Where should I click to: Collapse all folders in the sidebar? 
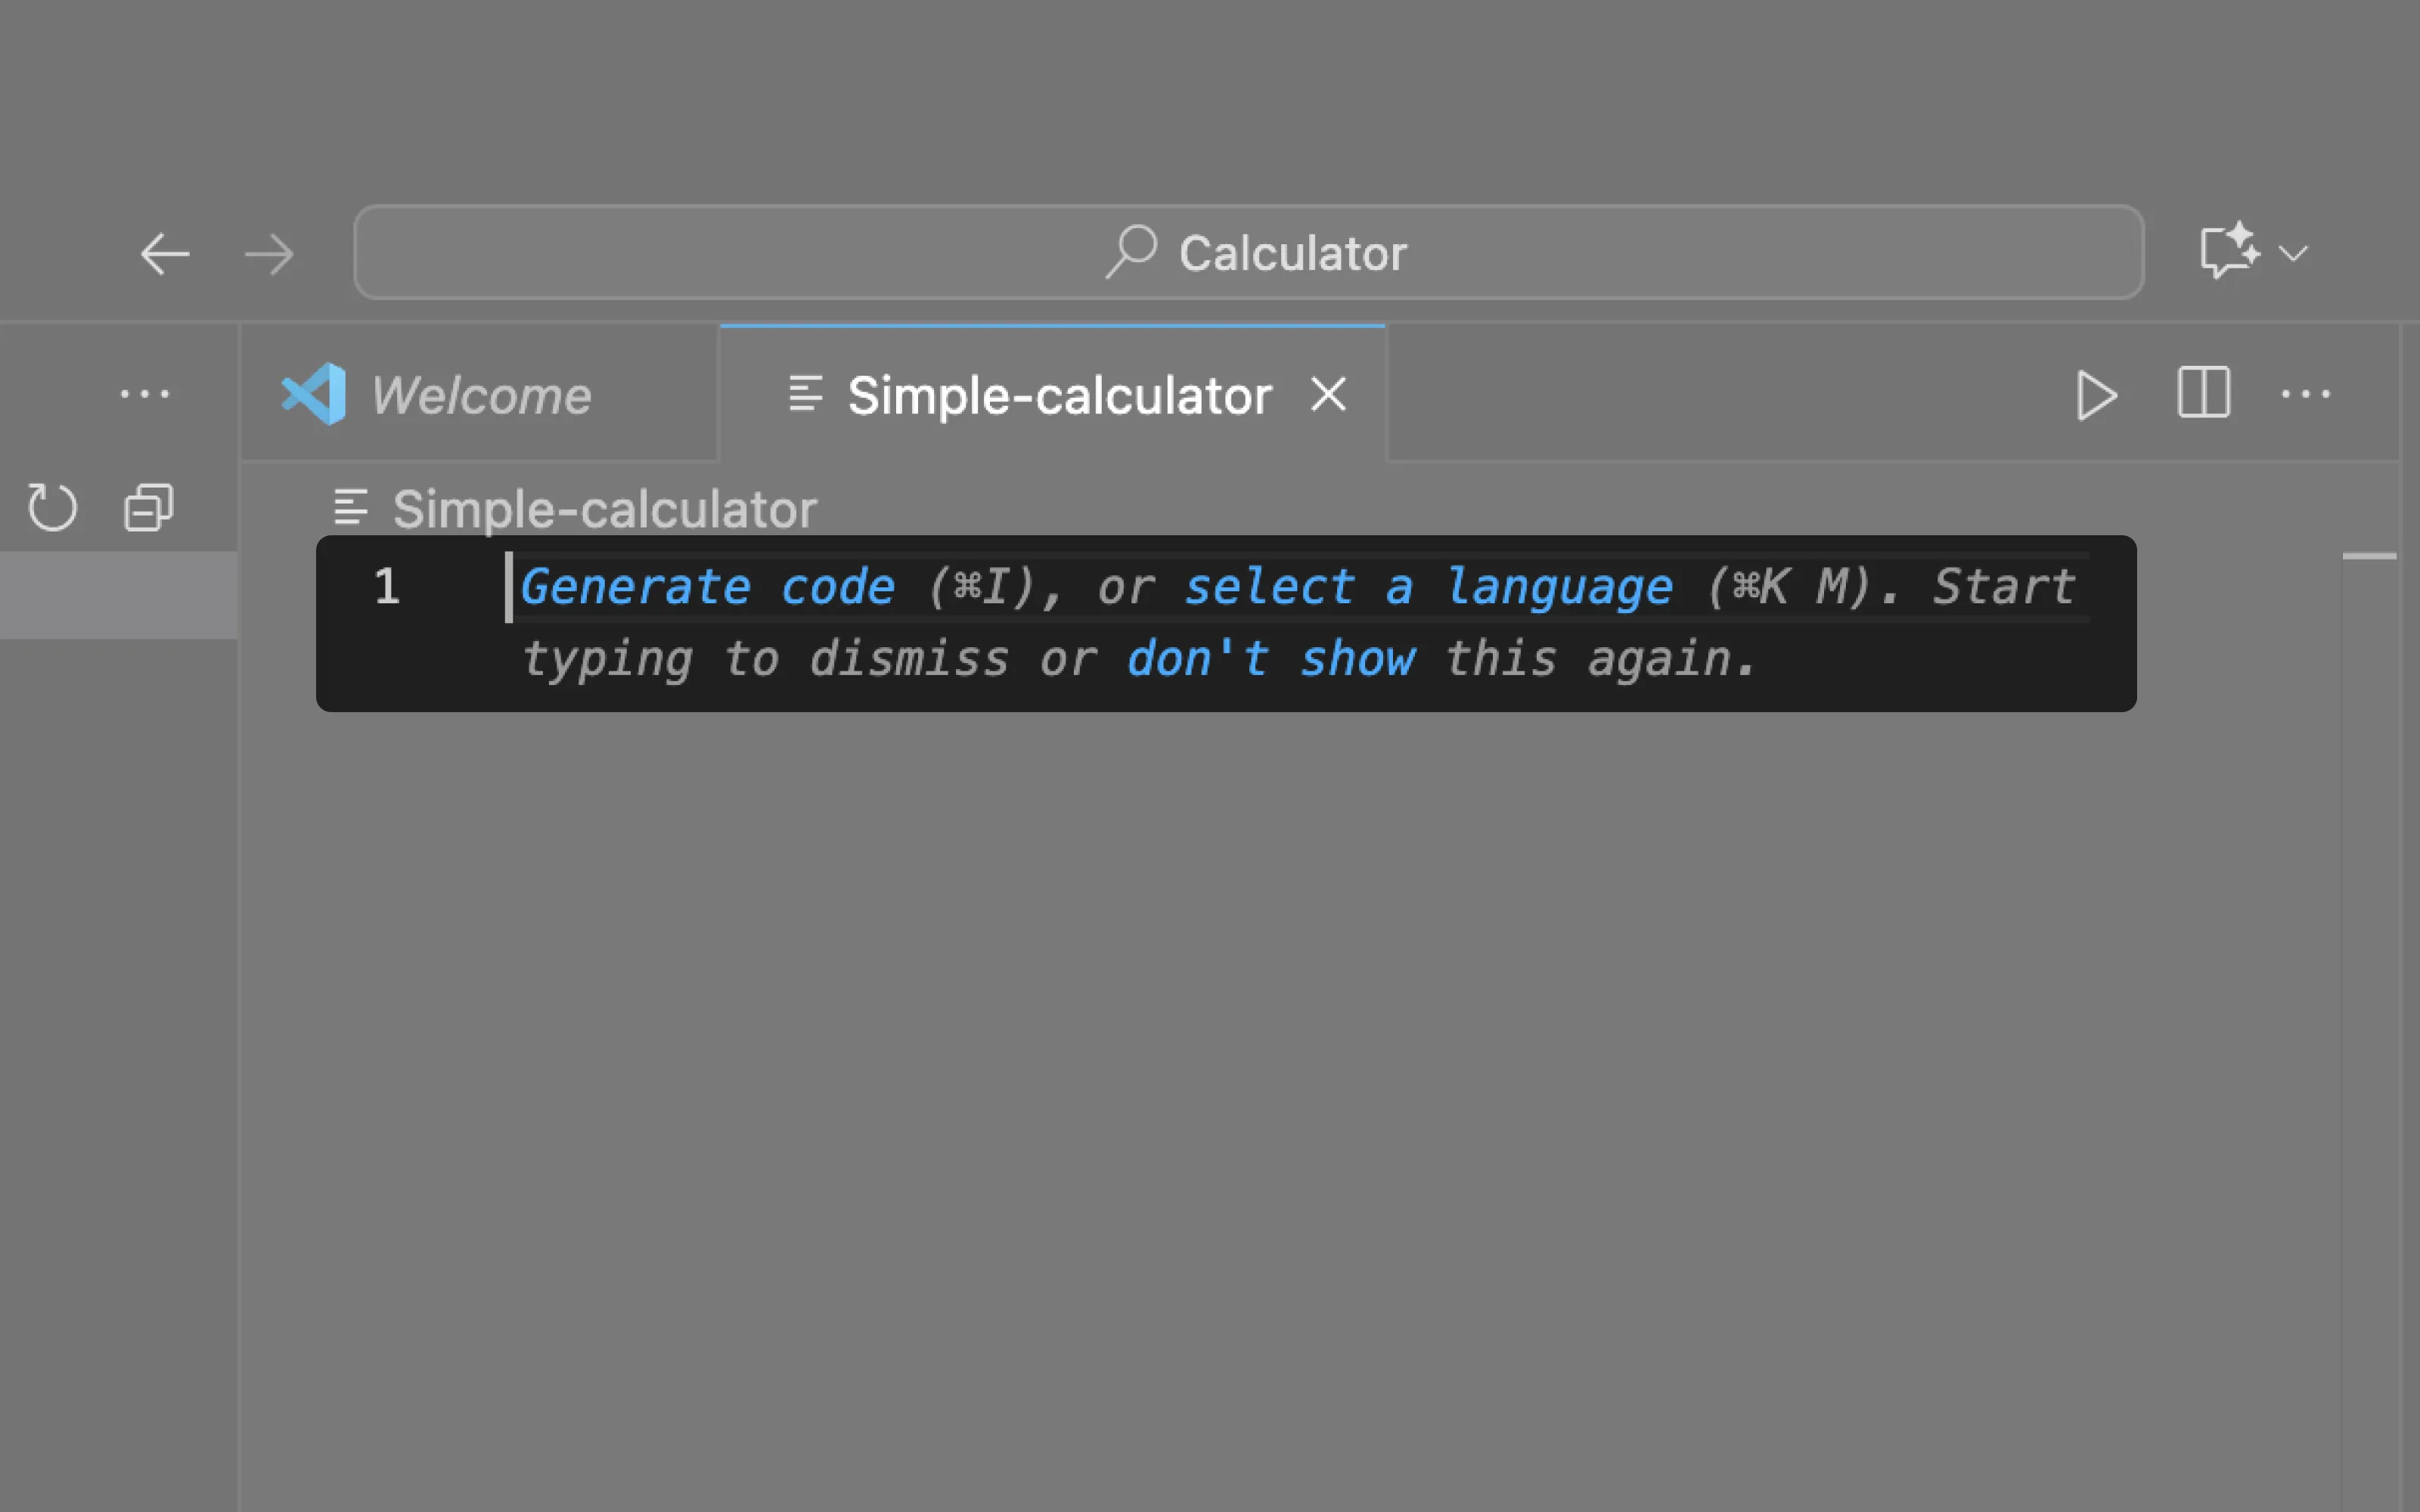click(148, 507)
